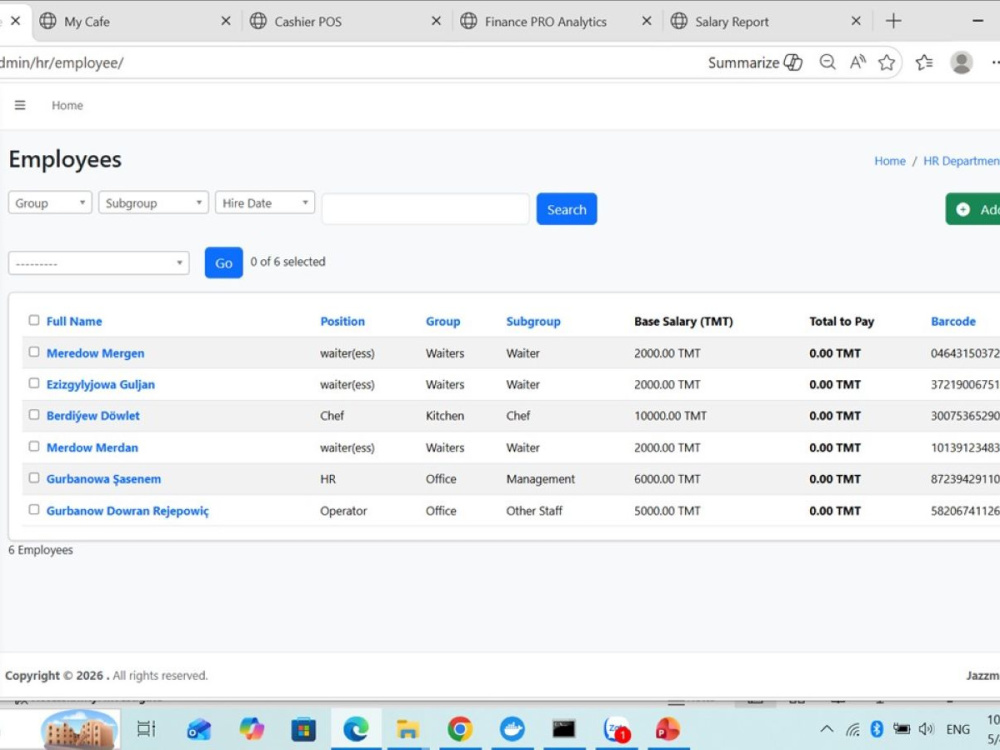This screenshot has height=750, width=1000.
Task: Open Copilot app in taskbar
Action: pos(251,729)
